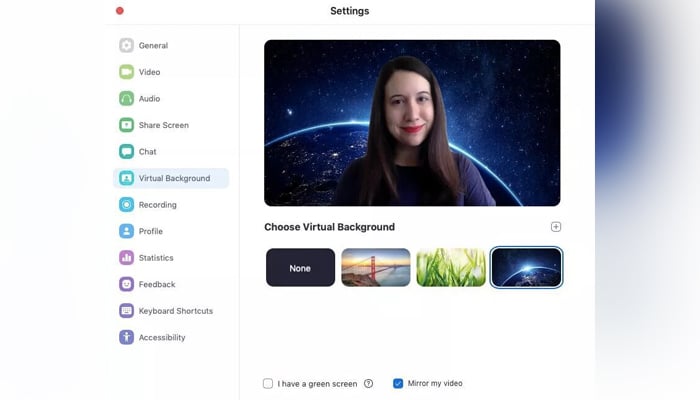Click the General gear icon
Image resolution: width=700 pixels, height=400 pixels.
click(x=126, y=45)
